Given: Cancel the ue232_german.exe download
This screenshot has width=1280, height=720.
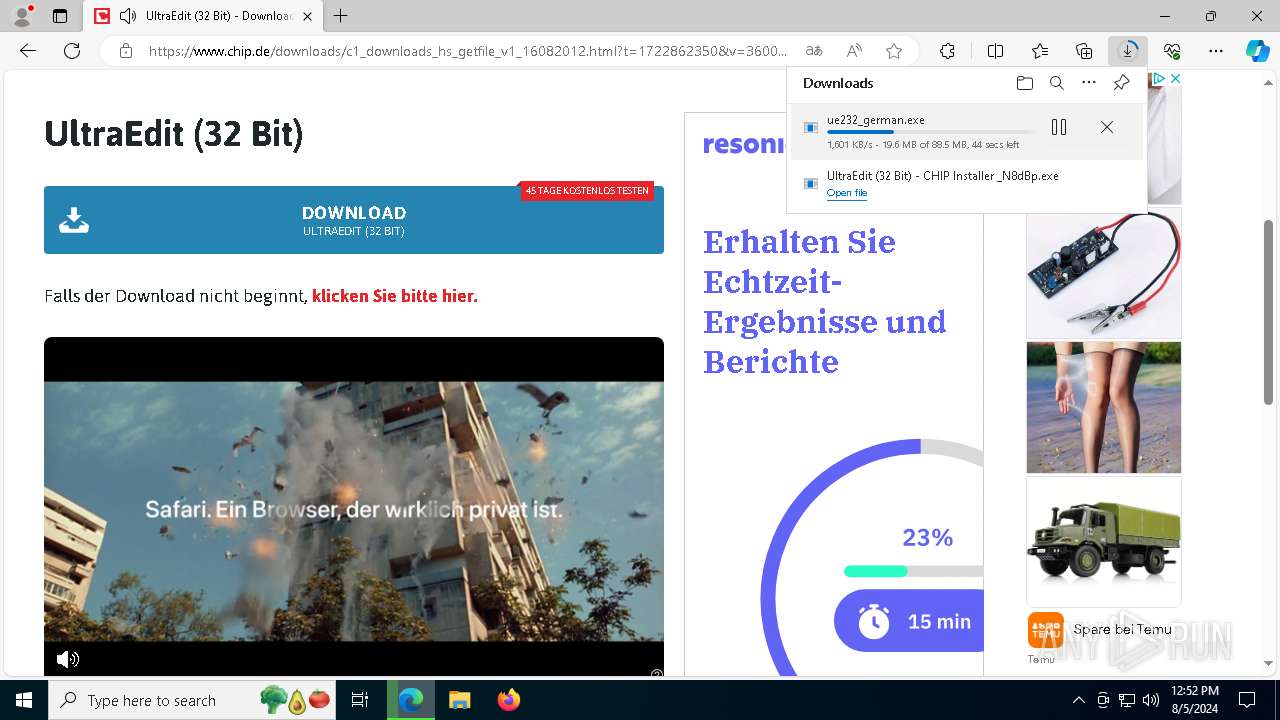Looking at the screenshot, I should click(x=1106, y=127).
